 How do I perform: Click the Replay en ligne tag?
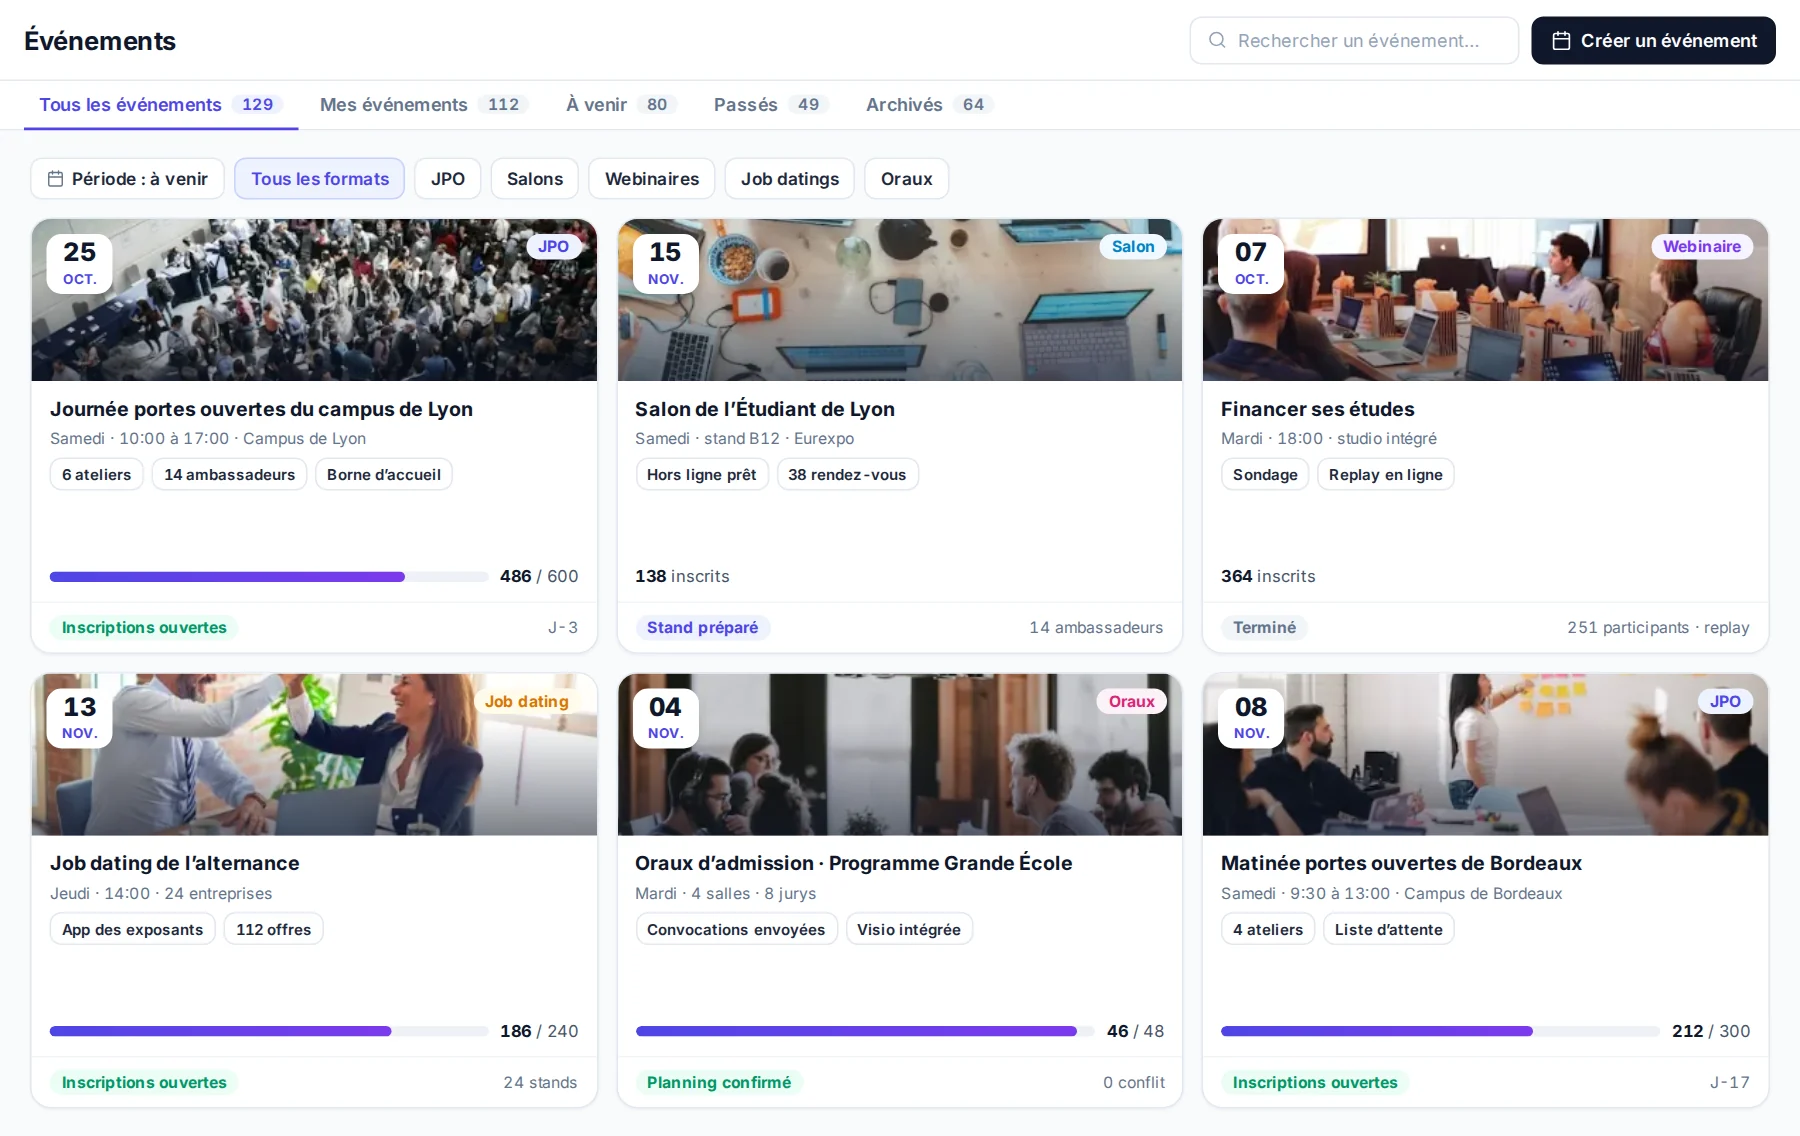1386,475
